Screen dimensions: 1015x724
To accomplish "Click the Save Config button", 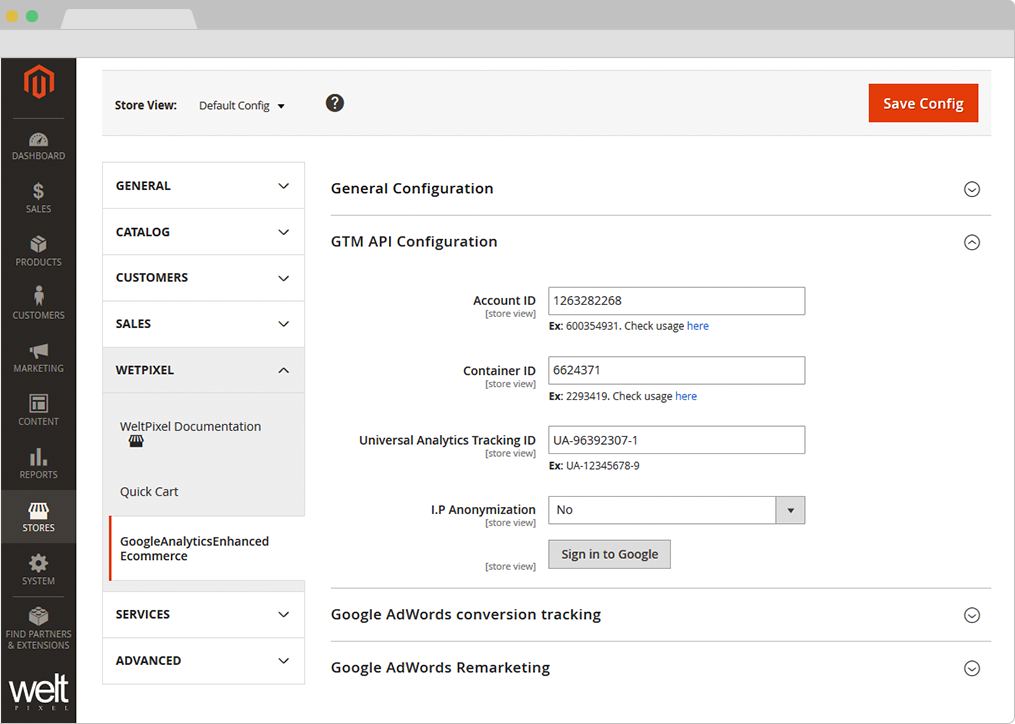I will pyautogui.click(x=923, y=103).
